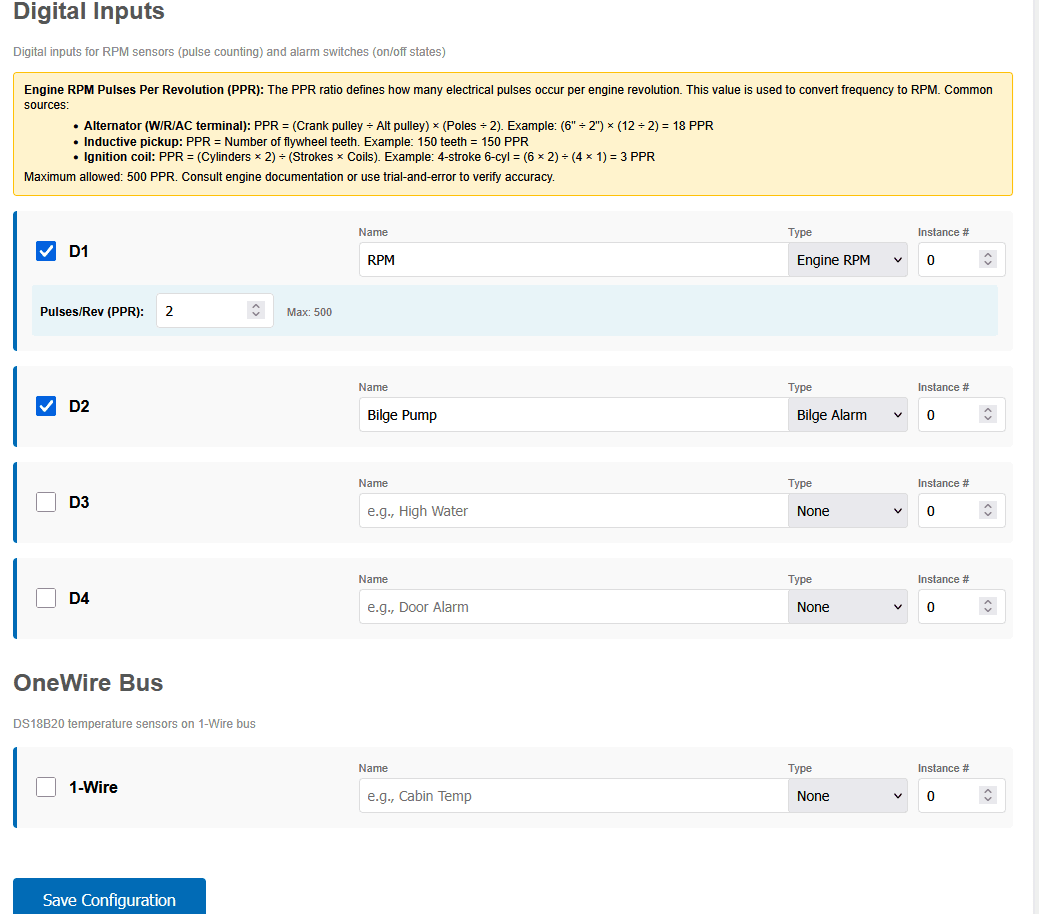This screenshot has height=914, width=1039.
Task: Click the 1-Wire instance number spinner
Action: tap(988, 796)
